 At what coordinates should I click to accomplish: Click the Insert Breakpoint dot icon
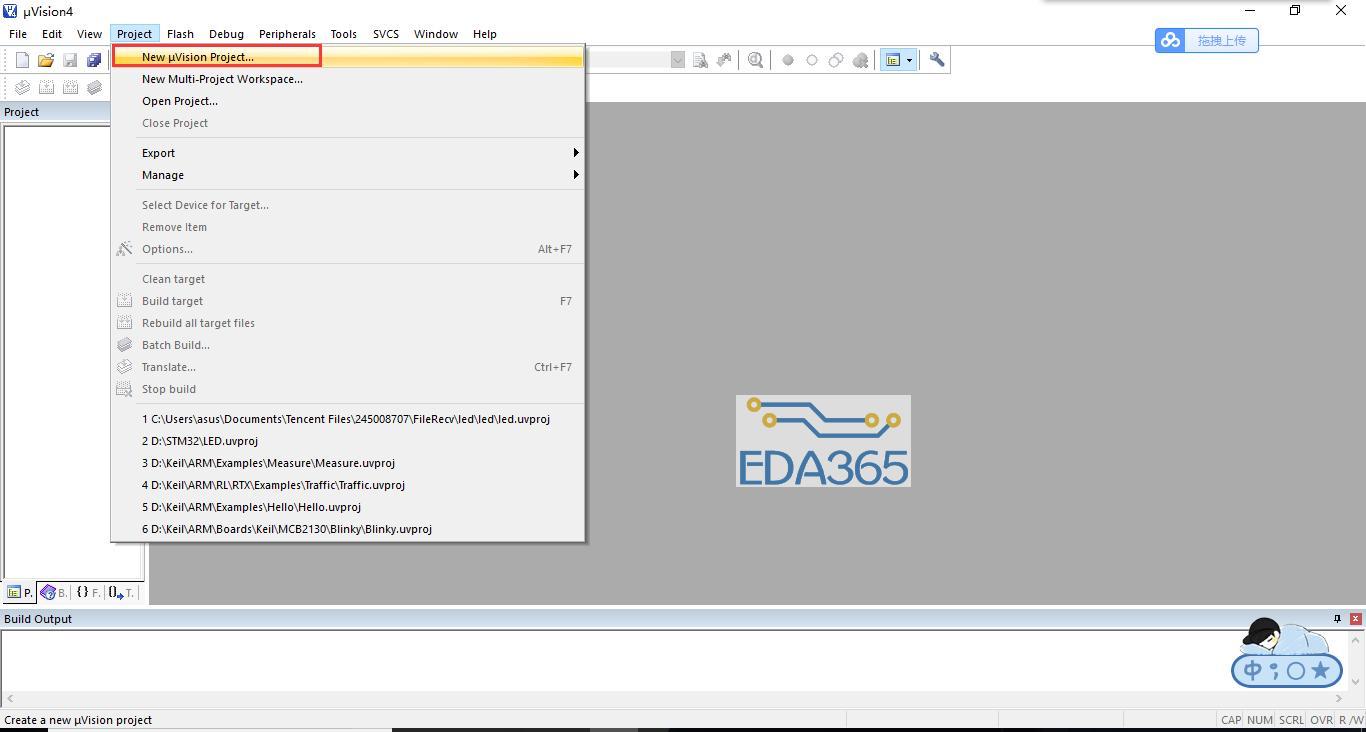(788, 60)
